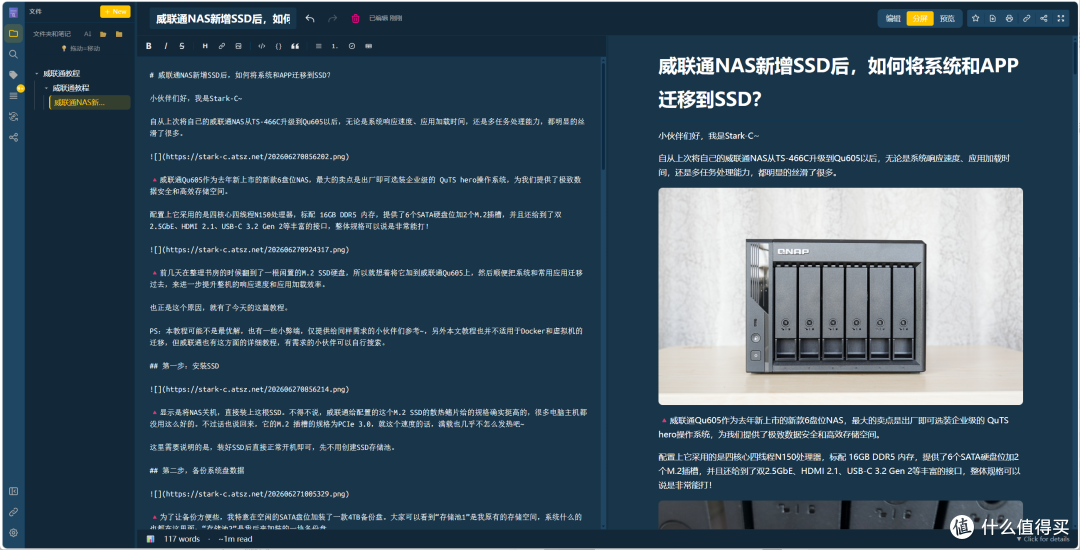
Task: Click the NAS photo in preview pane
Action: point(840,296)
